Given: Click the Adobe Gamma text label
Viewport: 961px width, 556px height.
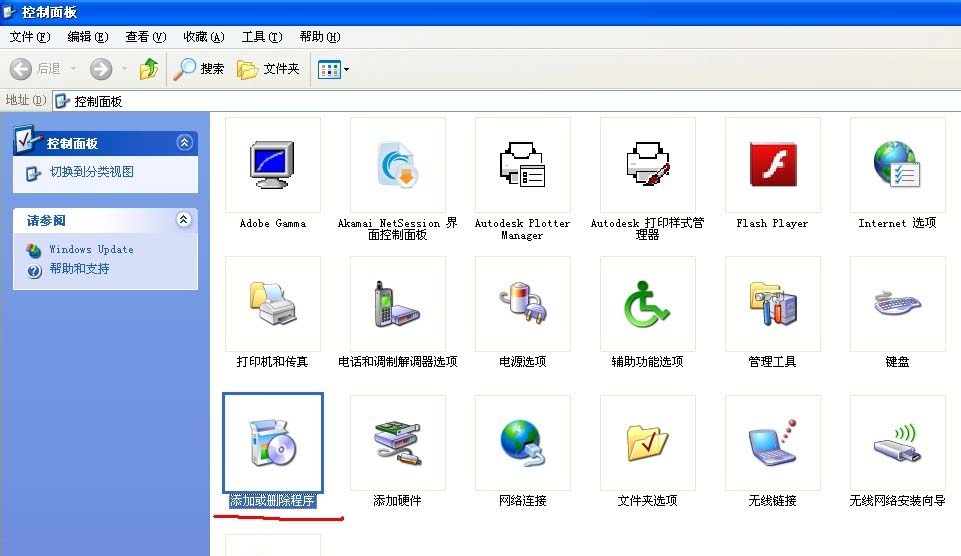Looking at the screenshot, I should click(273, 223).
